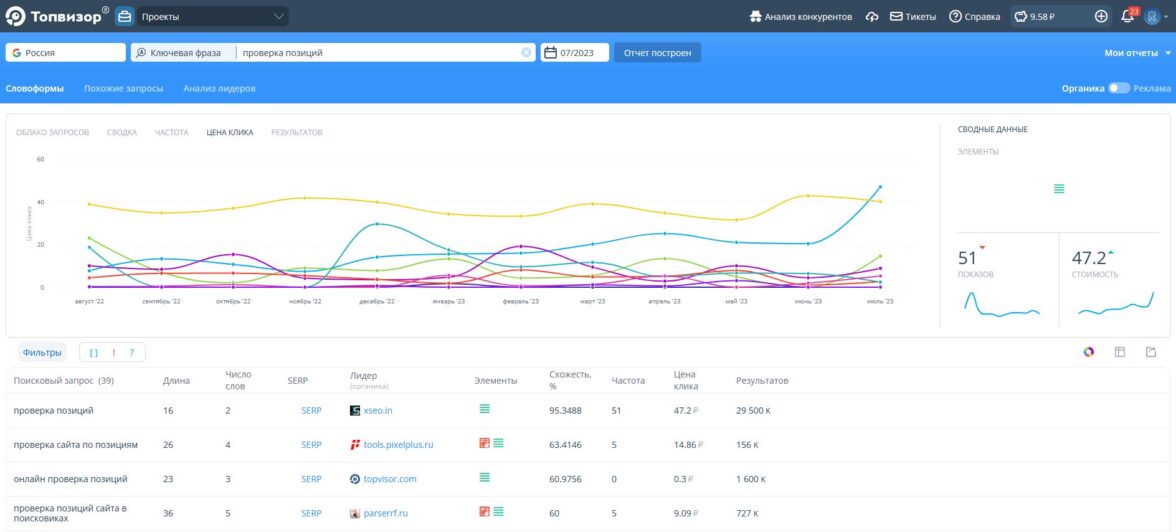Open the table columns settings icon

click(1120, 352)
